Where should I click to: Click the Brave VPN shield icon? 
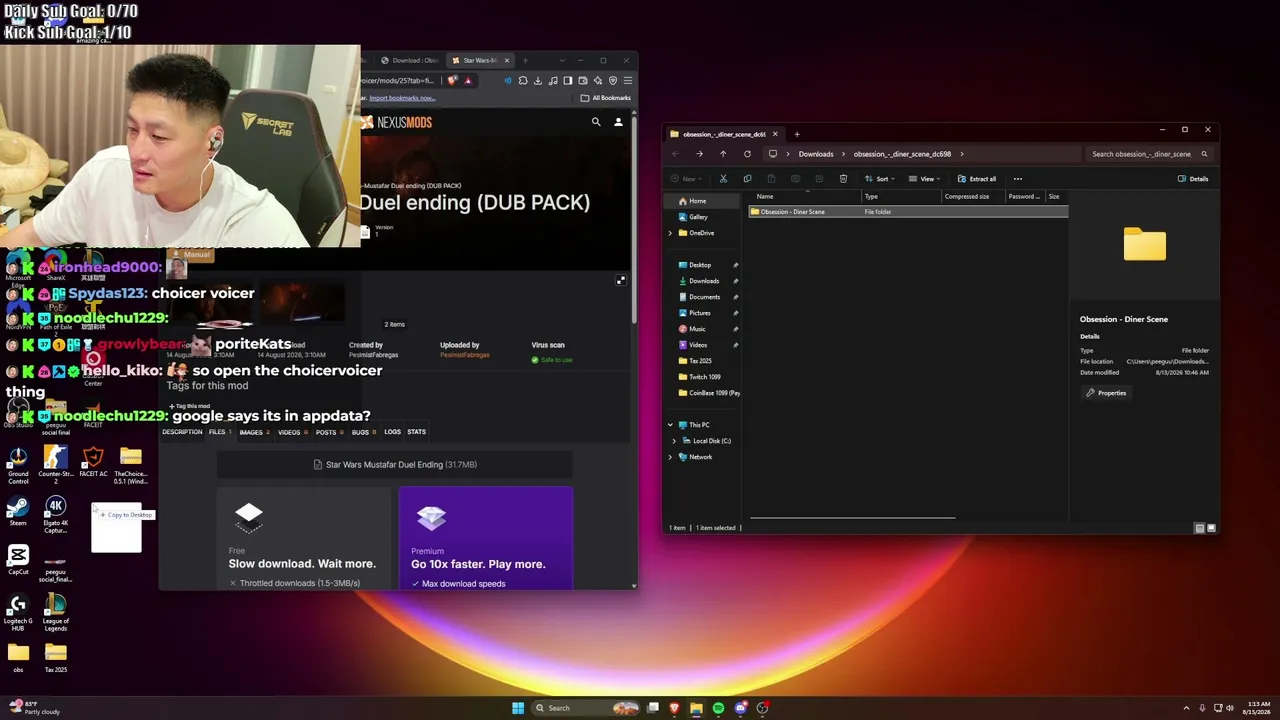(x=613, y=81)
